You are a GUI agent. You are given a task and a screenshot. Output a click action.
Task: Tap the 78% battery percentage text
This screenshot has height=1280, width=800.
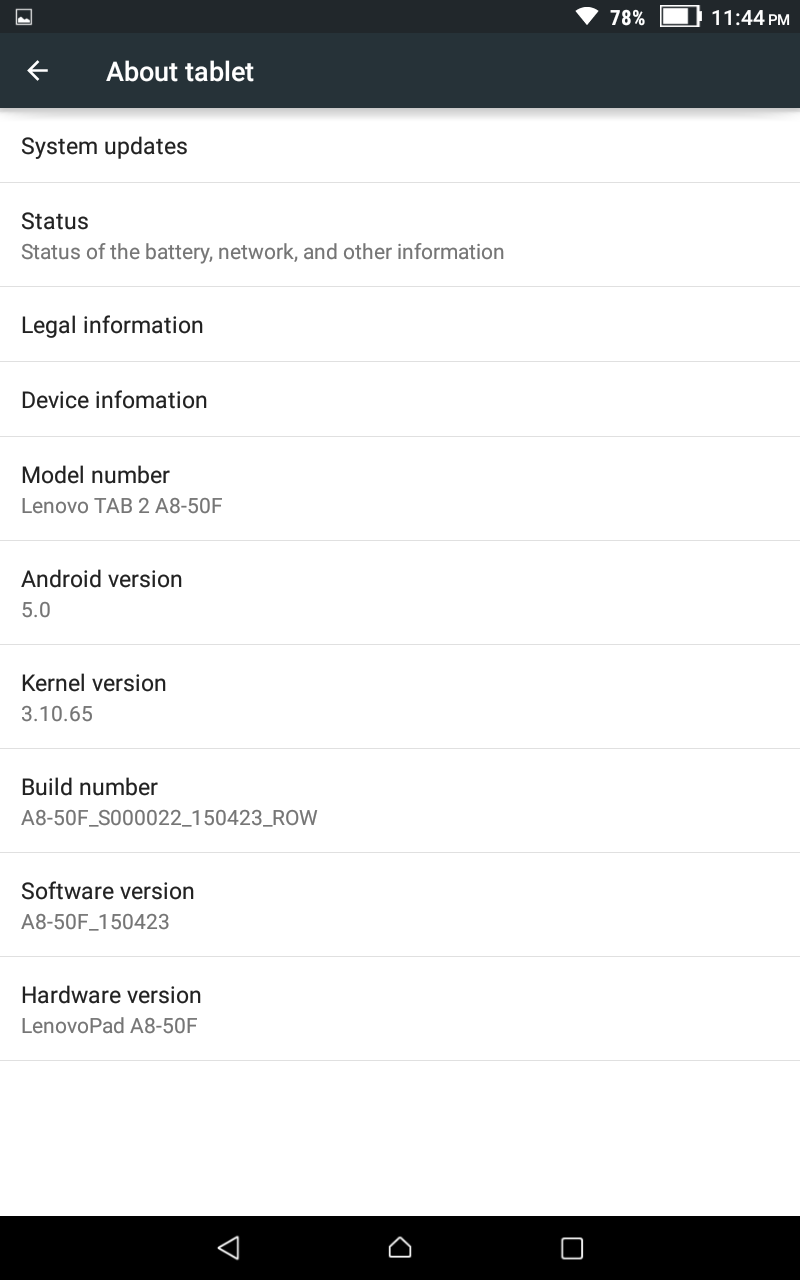point(627,17)
